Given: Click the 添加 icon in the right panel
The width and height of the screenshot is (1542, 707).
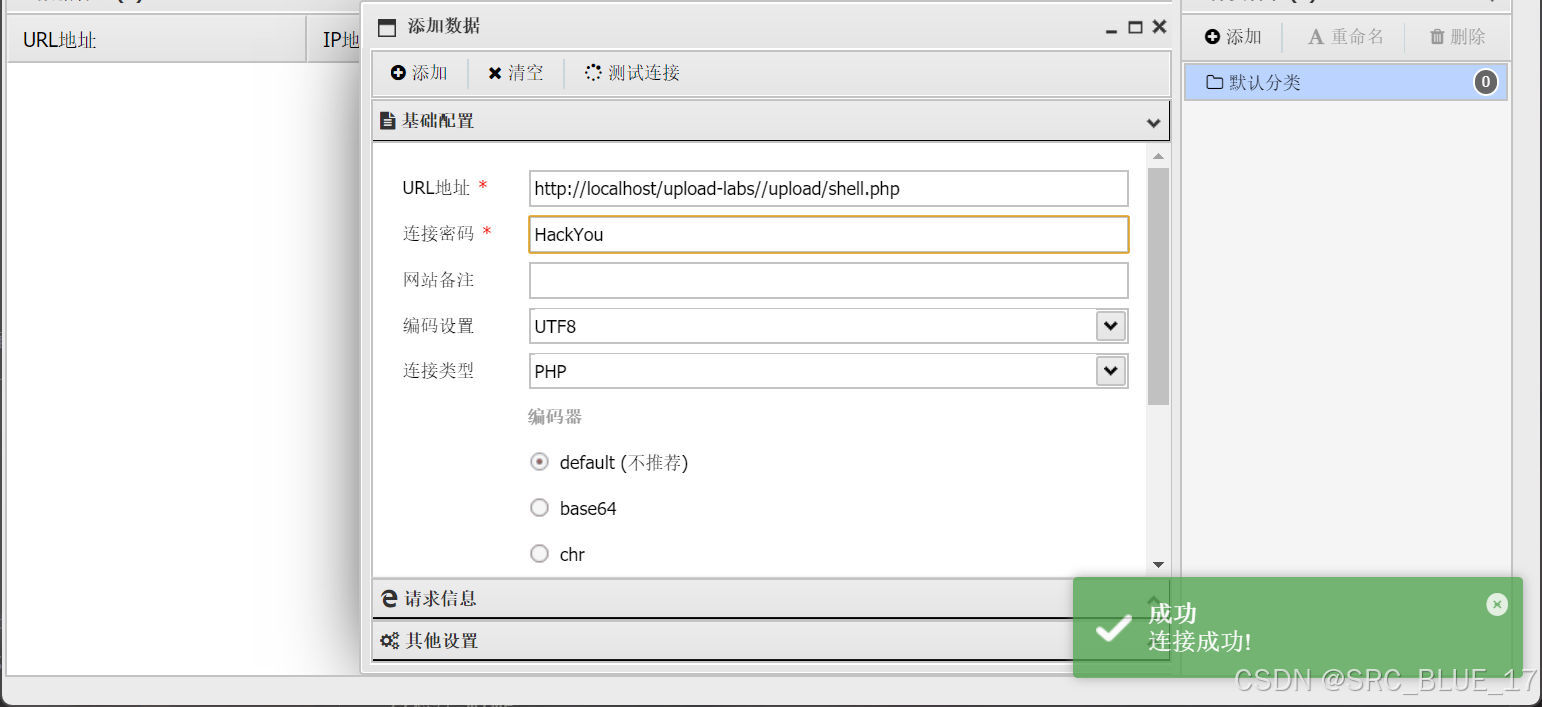Looking at the screenshot, I should pos(1212,37).
